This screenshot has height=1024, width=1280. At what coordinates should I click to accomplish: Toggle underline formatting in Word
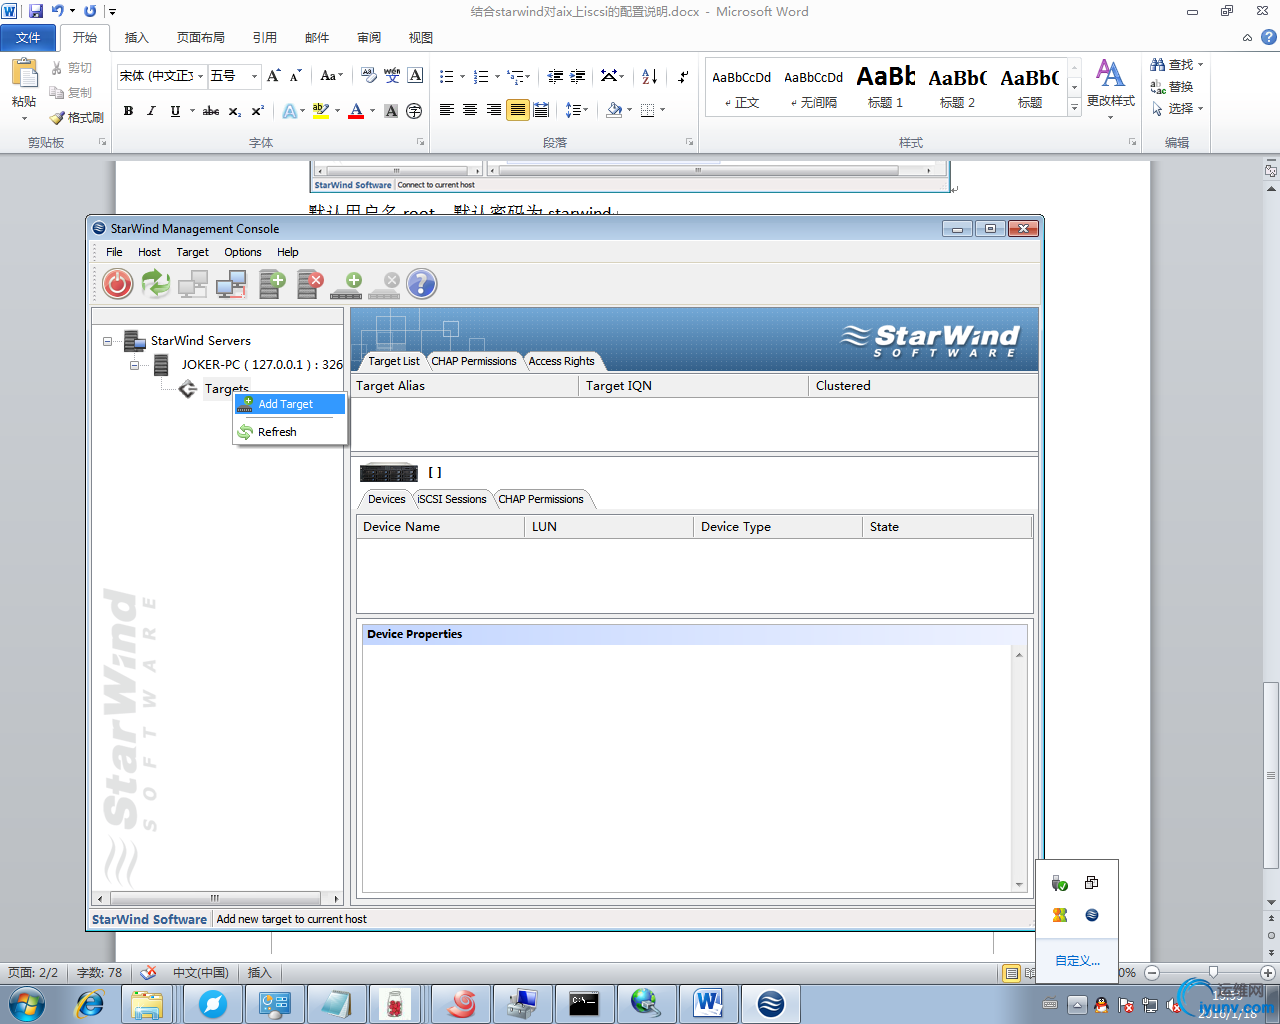175,111
